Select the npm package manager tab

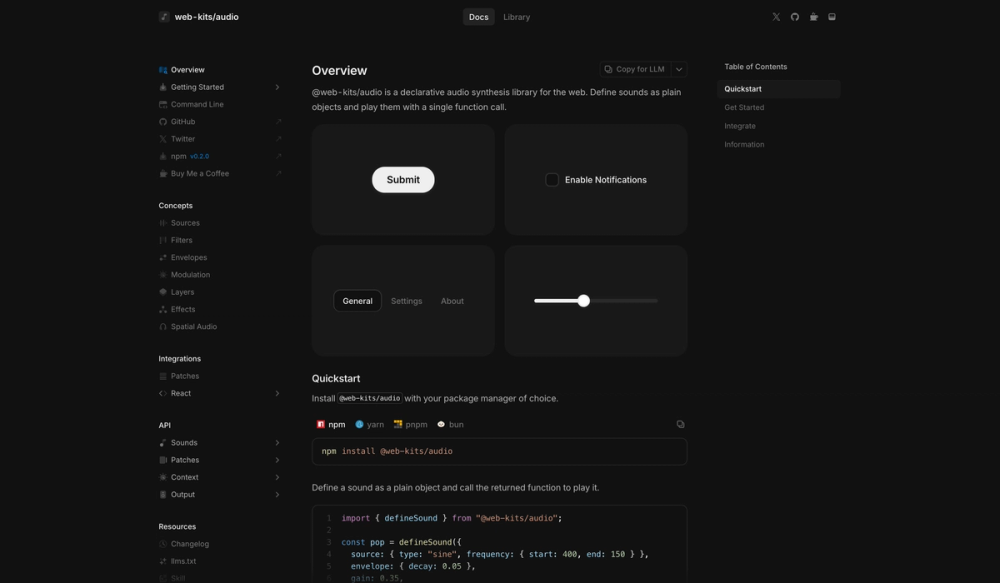[x=331, y=424]
